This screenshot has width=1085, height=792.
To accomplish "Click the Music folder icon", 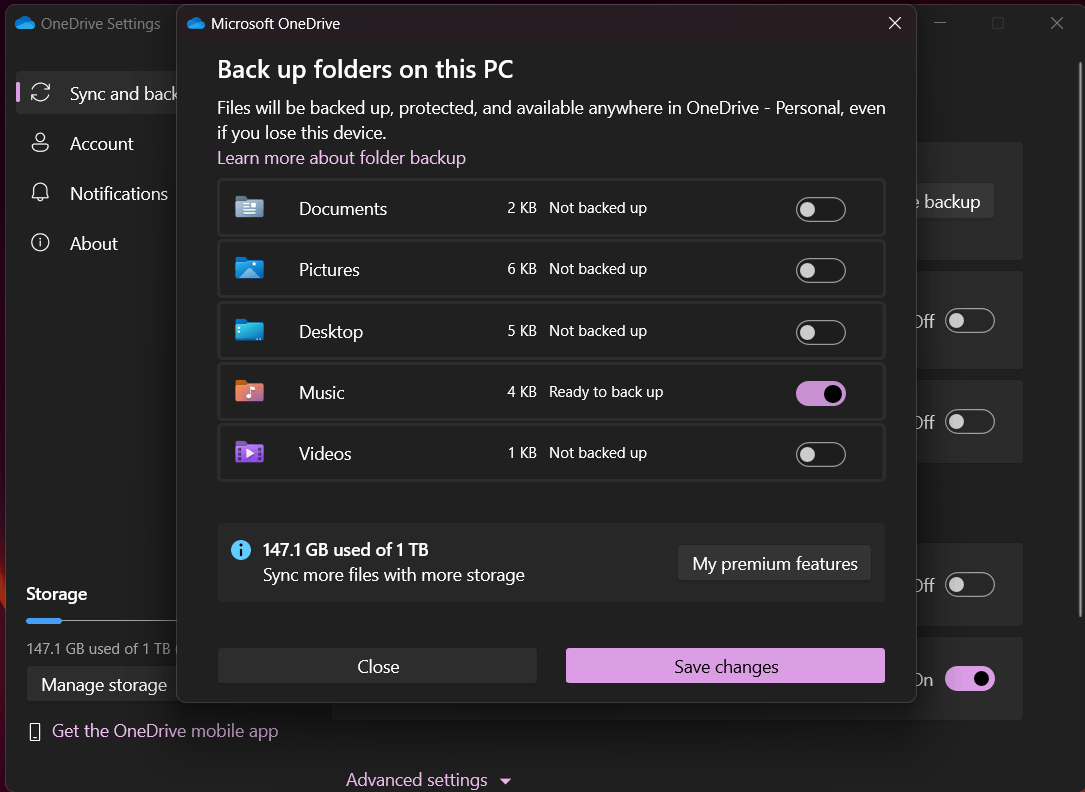I will (x=249, y=392).
